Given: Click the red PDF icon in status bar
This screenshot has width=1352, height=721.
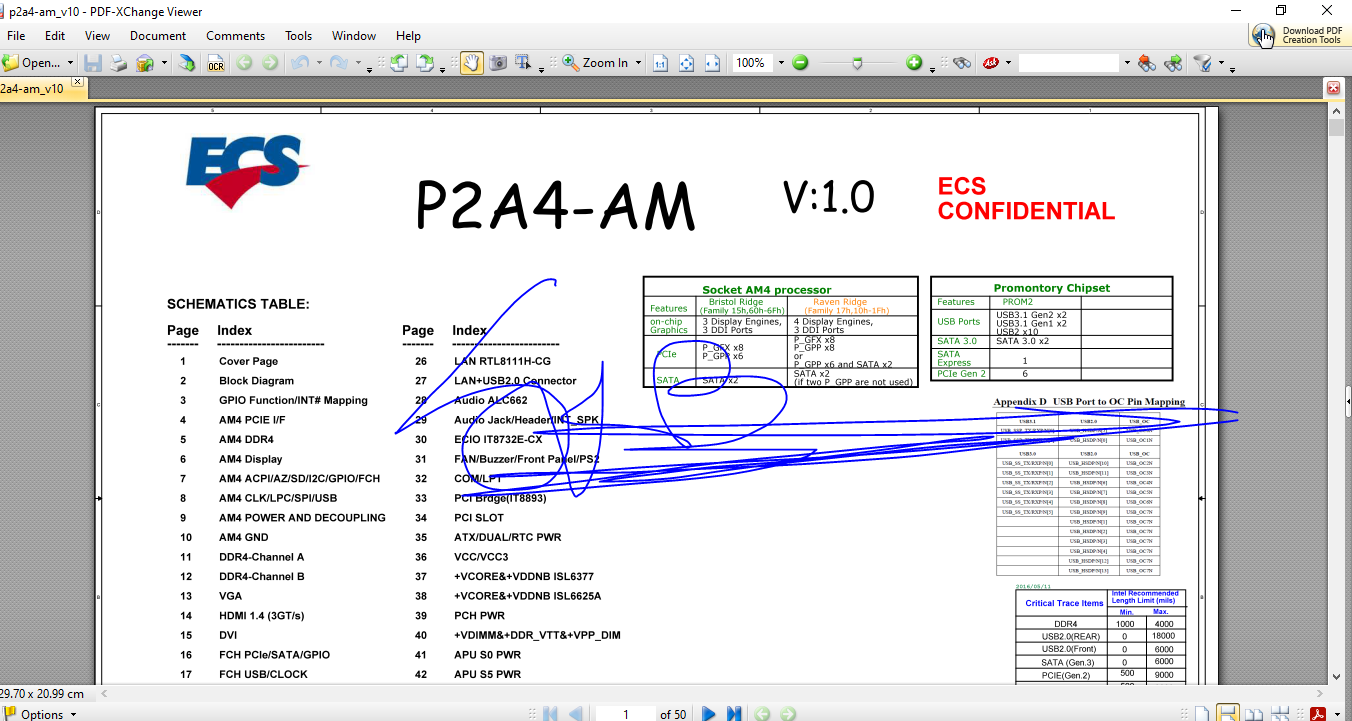Looking at the screenshot, I should (1317, 714).
